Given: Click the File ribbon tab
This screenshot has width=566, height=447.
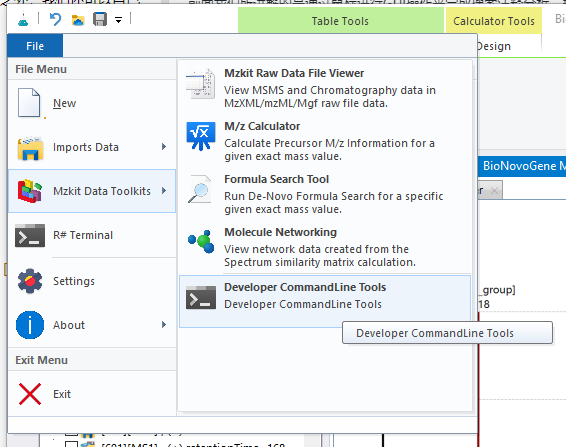Looking at the screenshot, I should point(35,46).
